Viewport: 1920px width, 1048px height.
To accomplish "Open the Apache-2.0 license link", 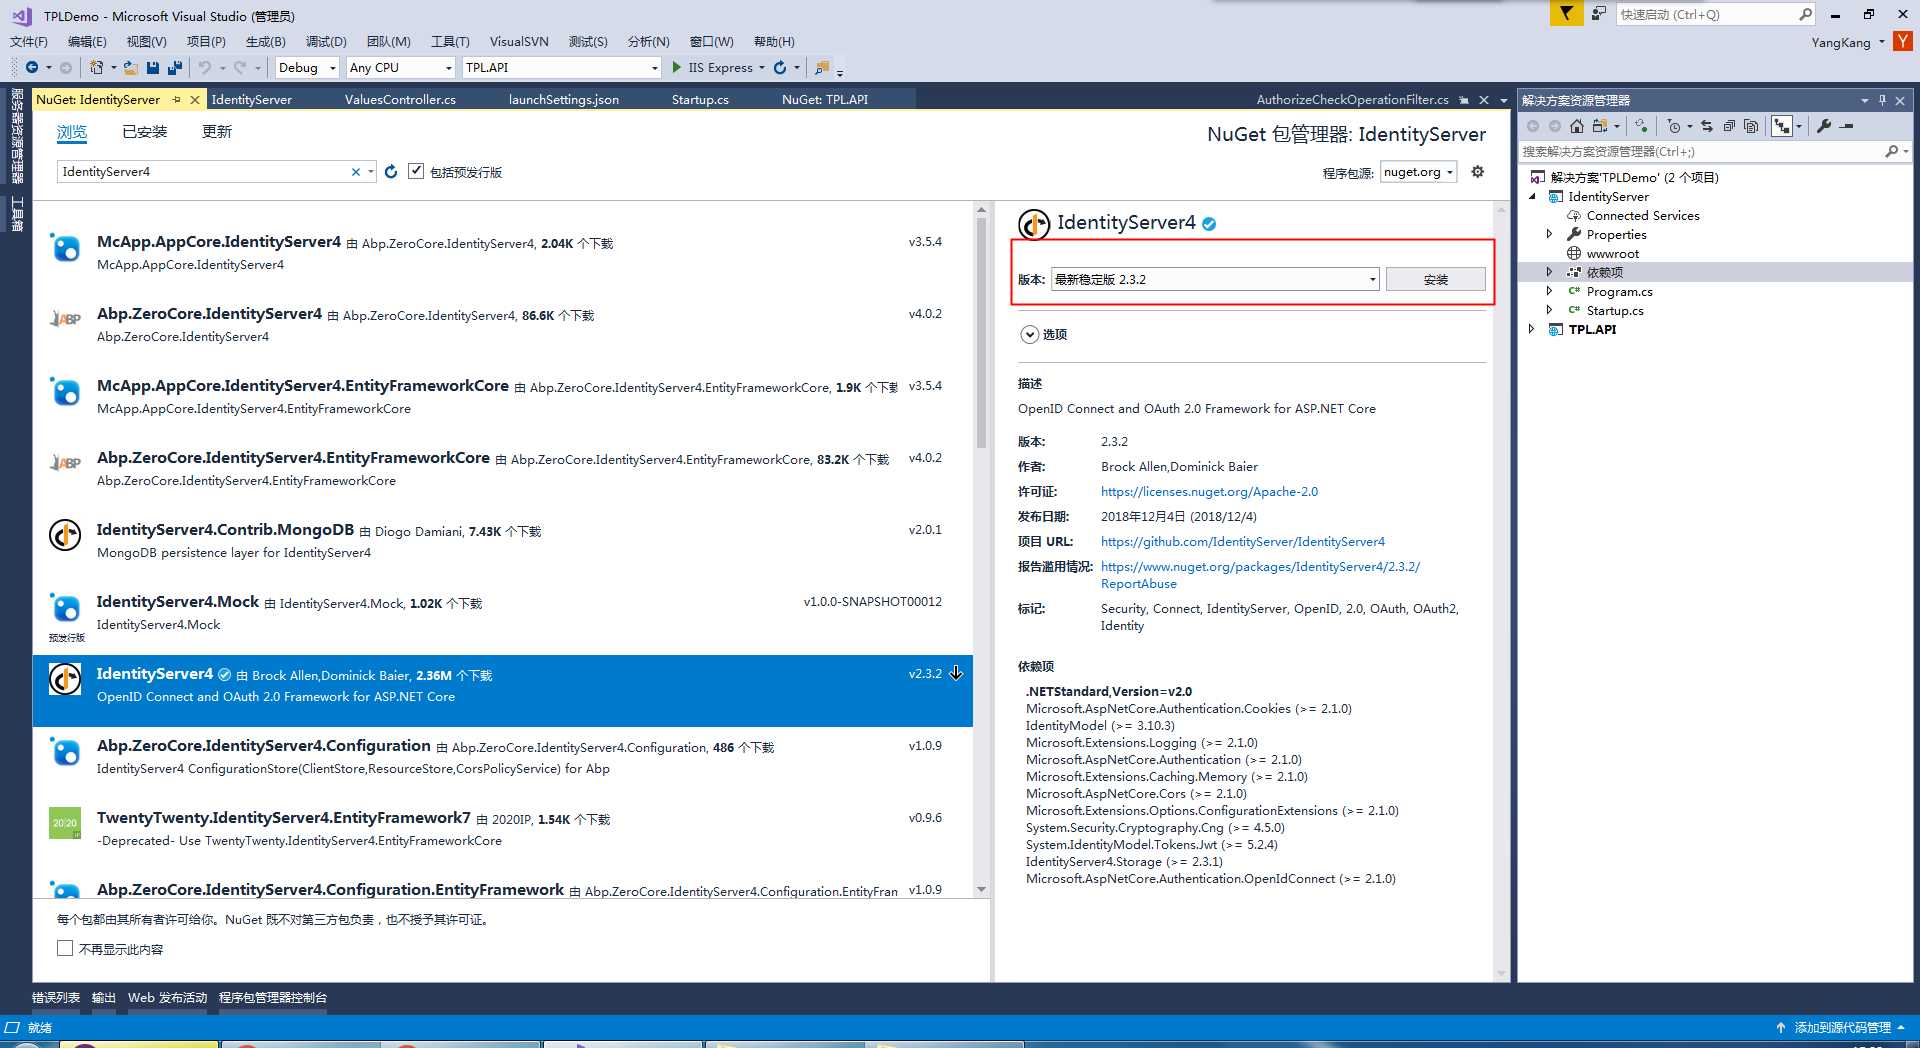I will pyautogui.click(x=1209, y=491).
